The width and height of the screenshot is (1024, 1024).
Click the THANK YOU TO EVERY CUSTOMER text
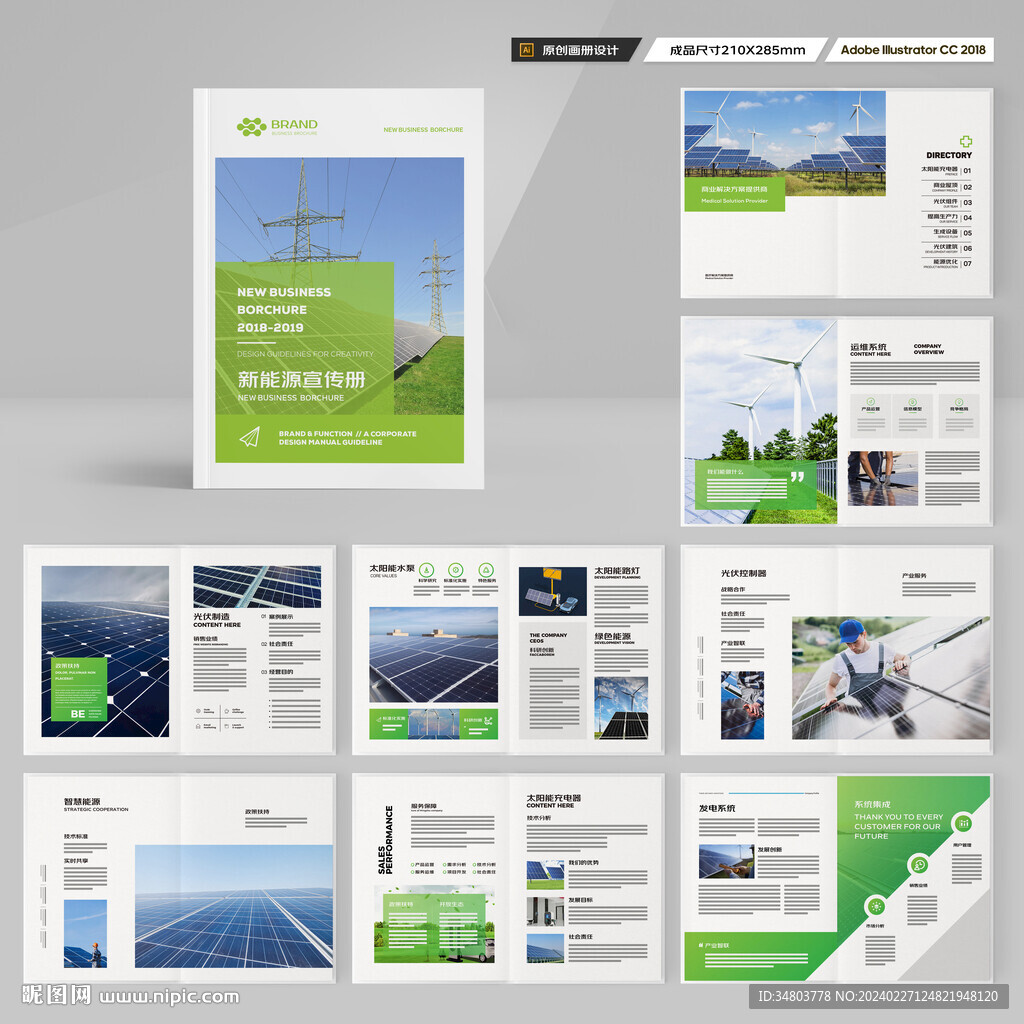pos(899,826)
